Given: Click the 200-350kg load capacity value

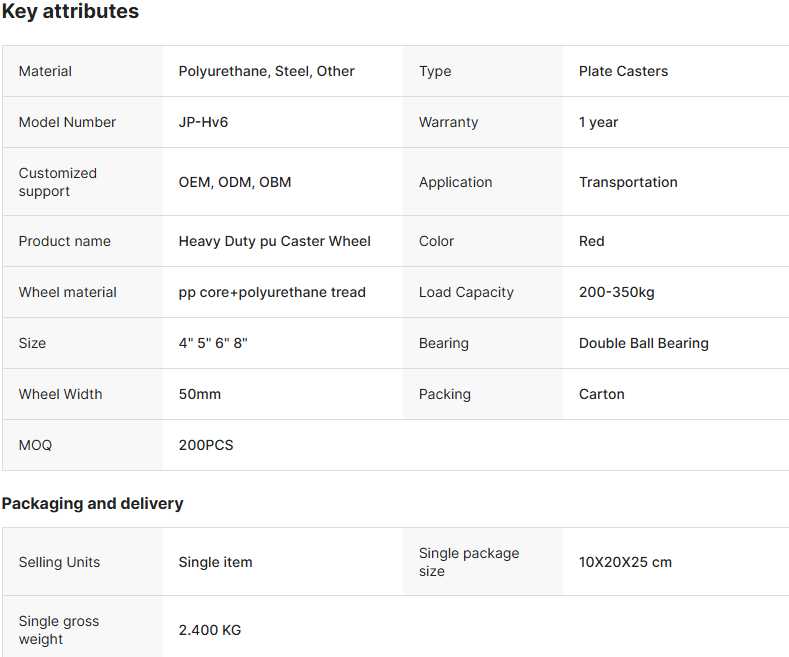Looking at the screenshot, I should point(616,292).
